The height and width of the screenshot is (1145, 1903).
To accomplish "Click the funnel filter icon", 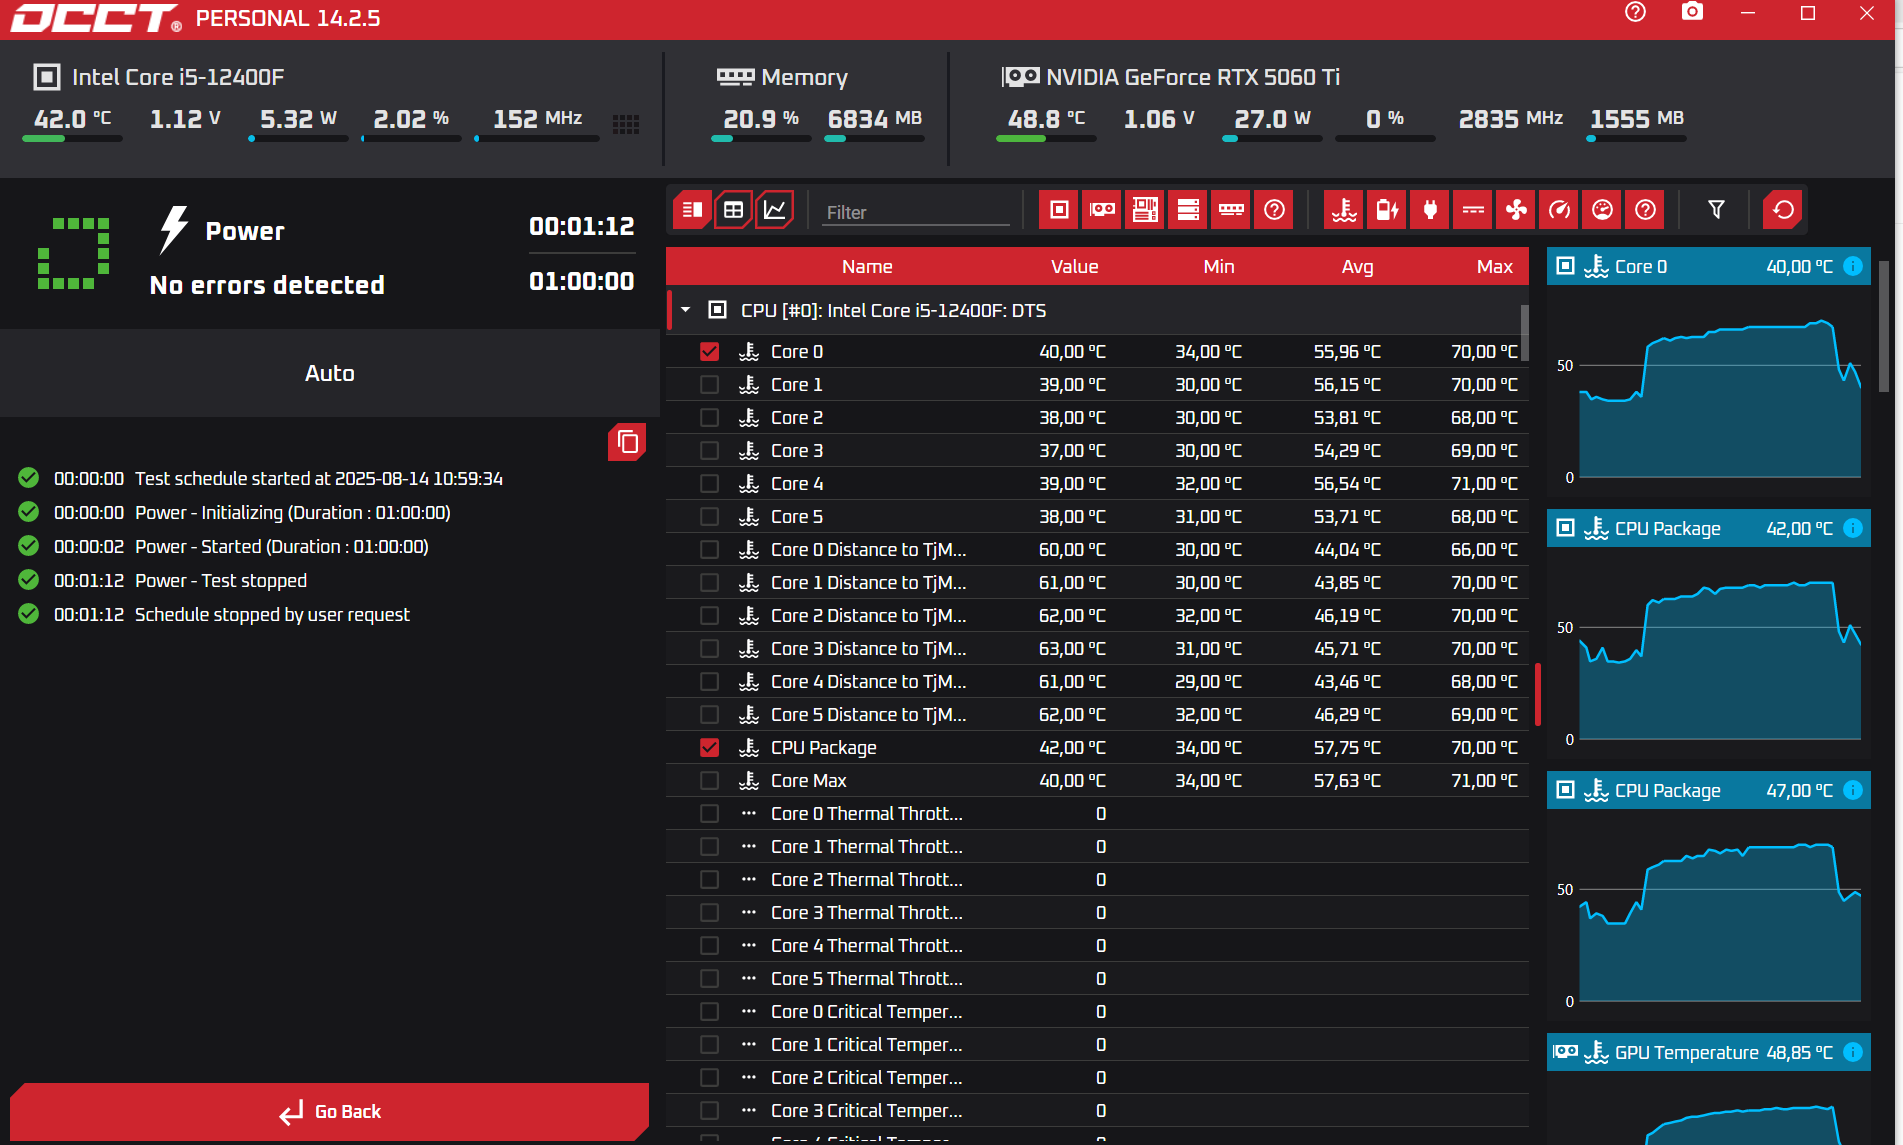I will pos(1716,210).
